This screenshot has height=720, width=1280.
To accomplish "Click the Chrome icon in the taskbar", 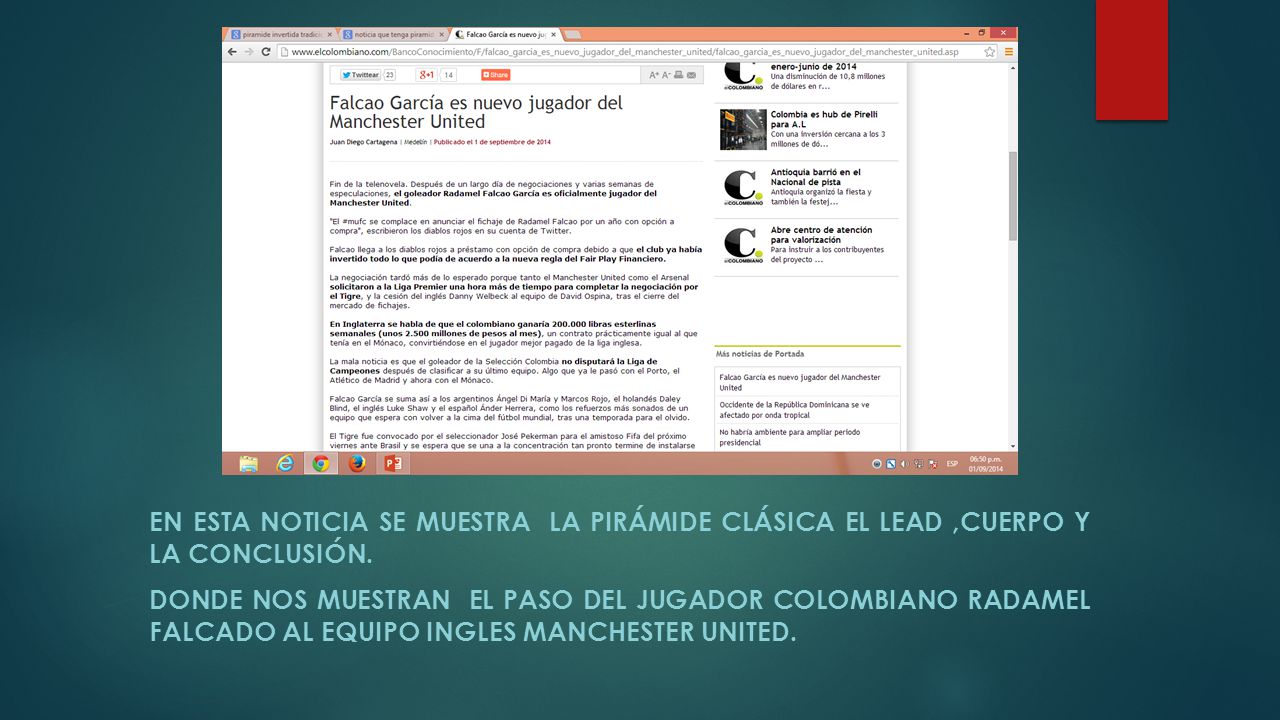I will click(x=321, y=463).
